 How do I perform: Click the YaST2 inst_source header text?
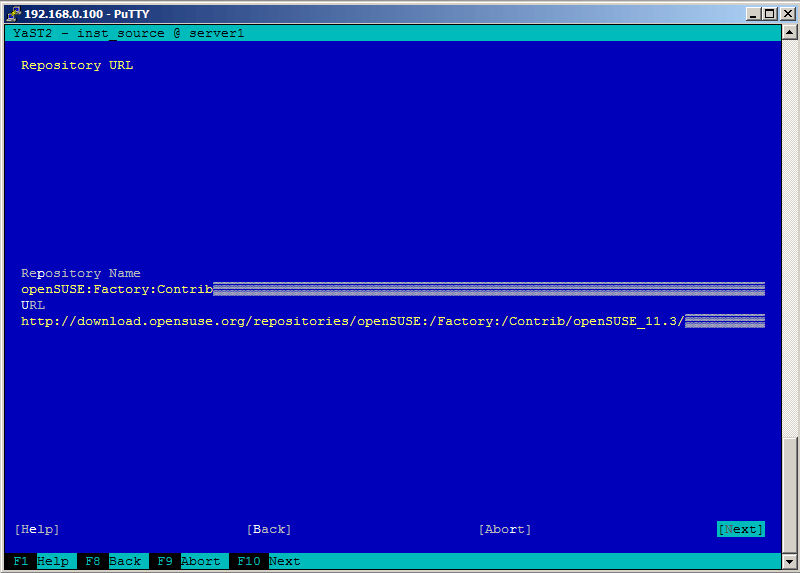pyautogui.click(x=129, y=33)
